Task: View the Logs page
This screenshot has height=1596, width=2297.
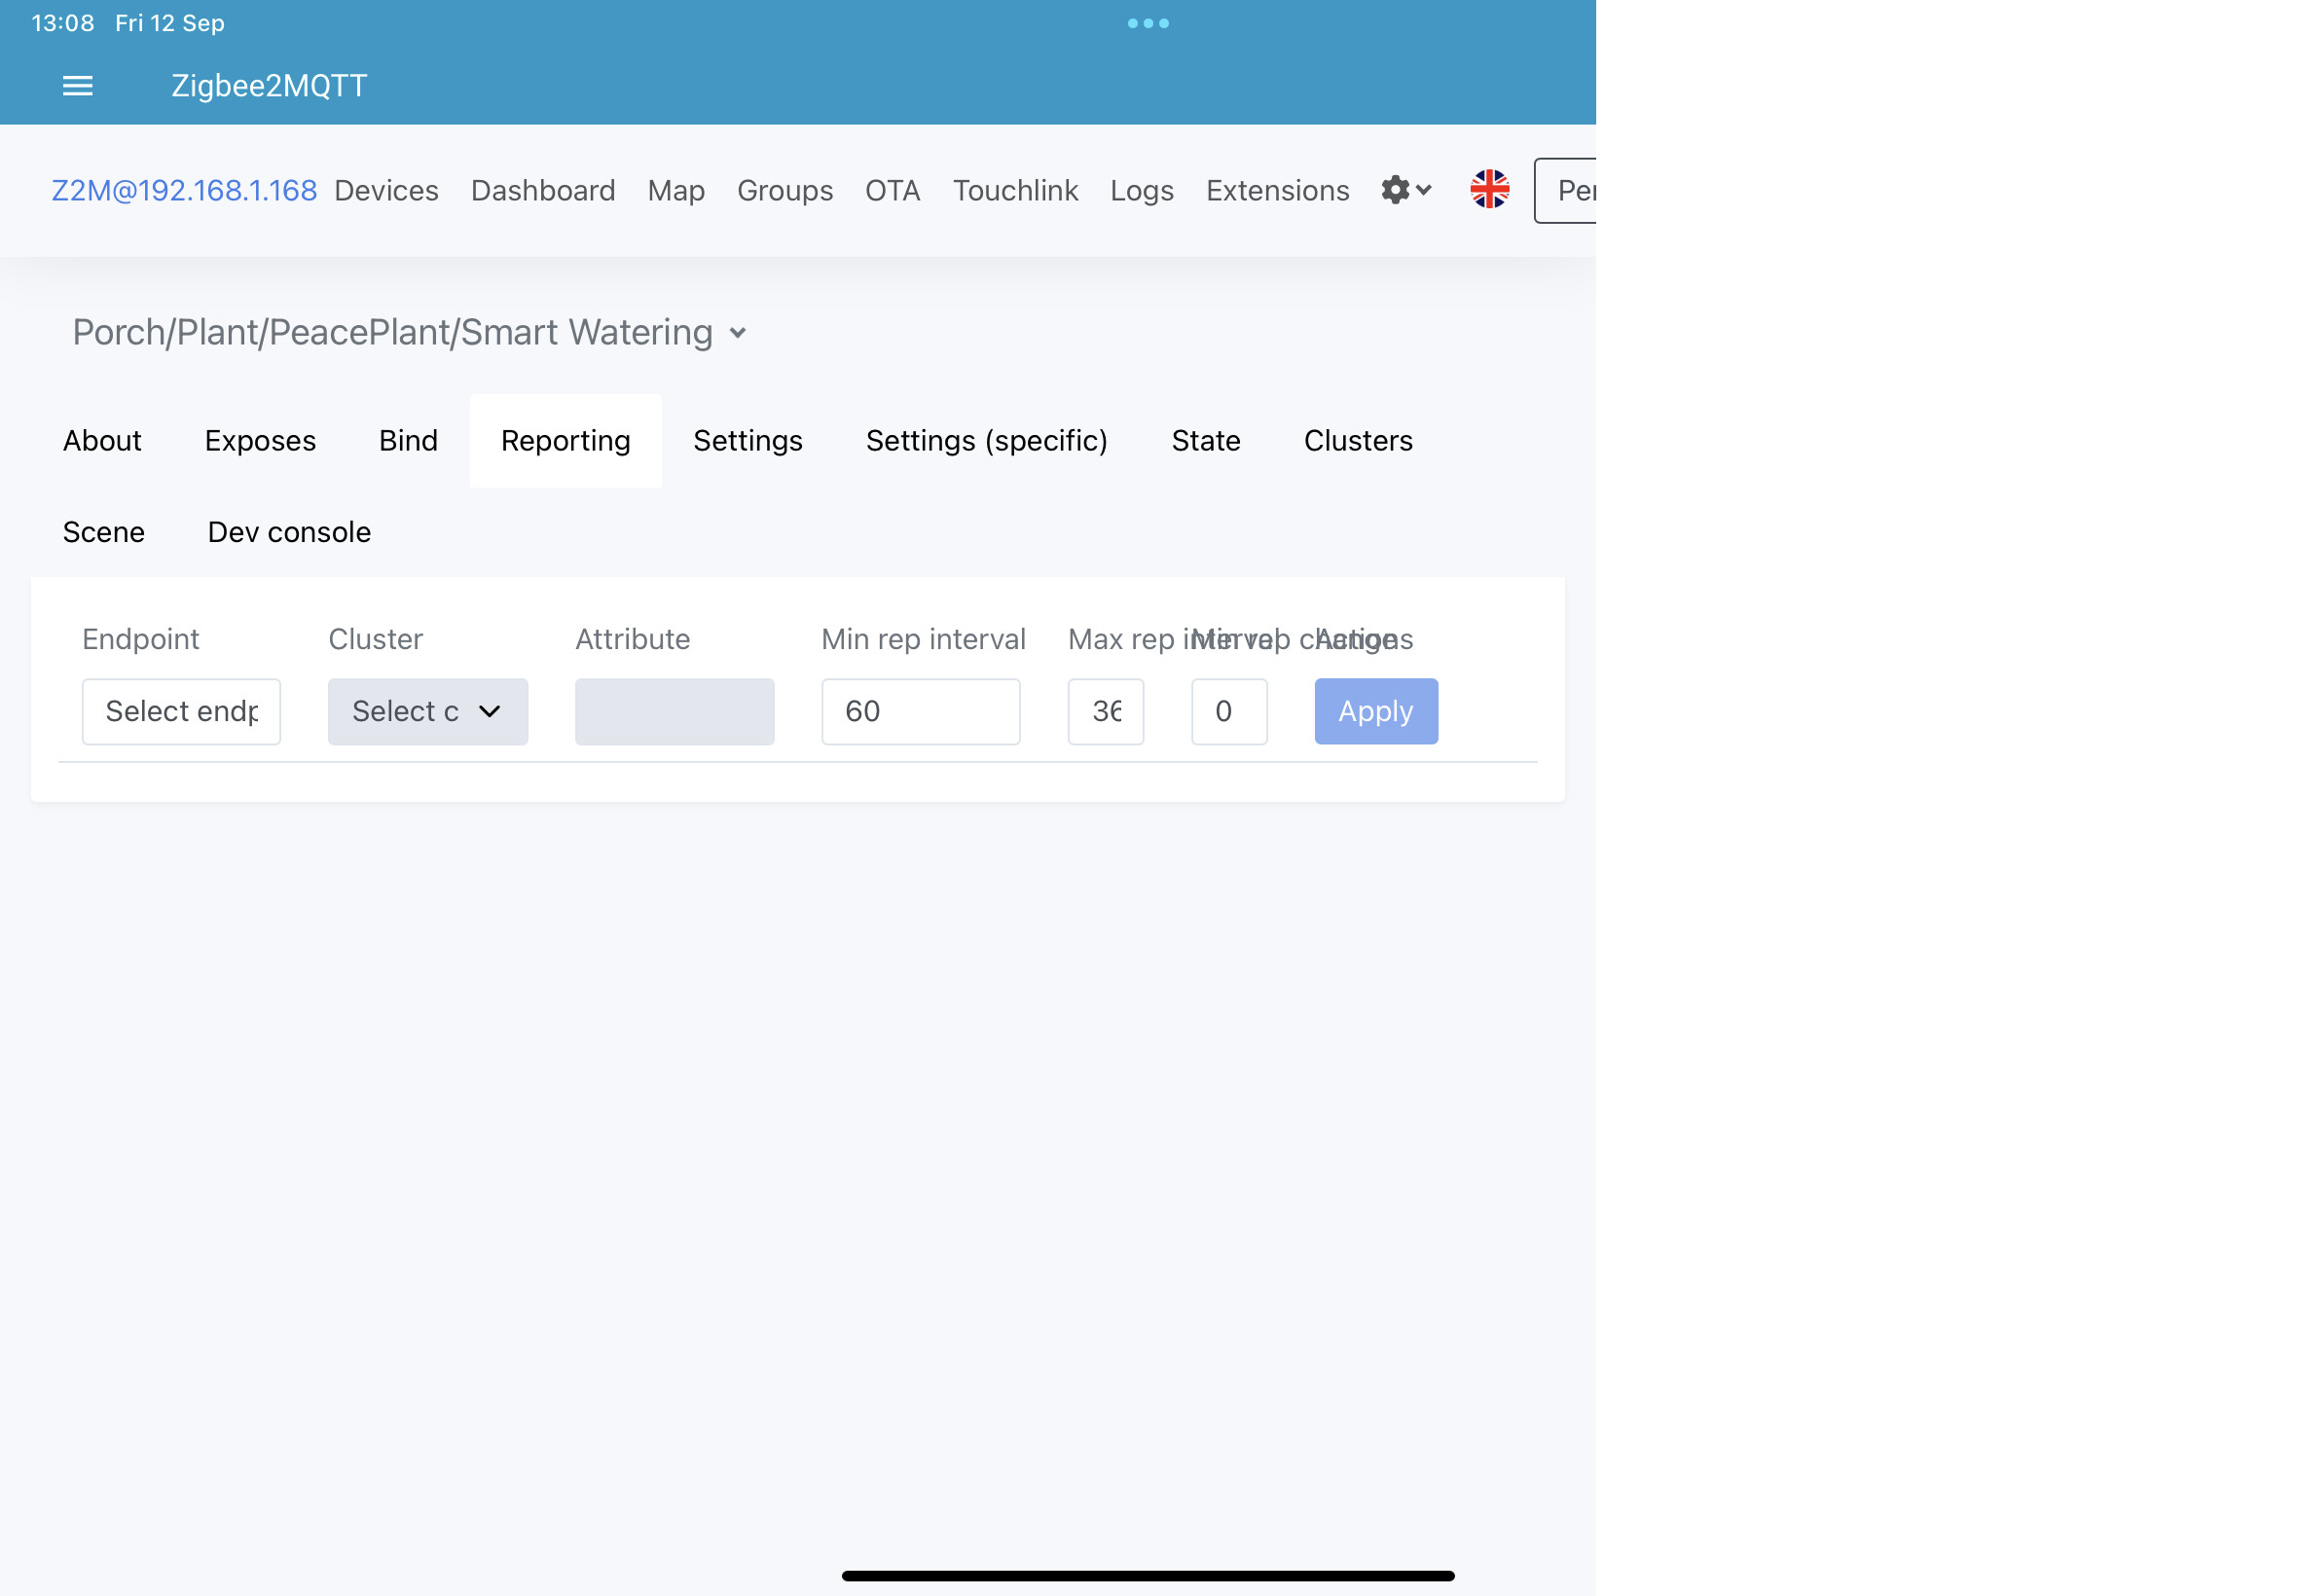Action: [1141, 190]
